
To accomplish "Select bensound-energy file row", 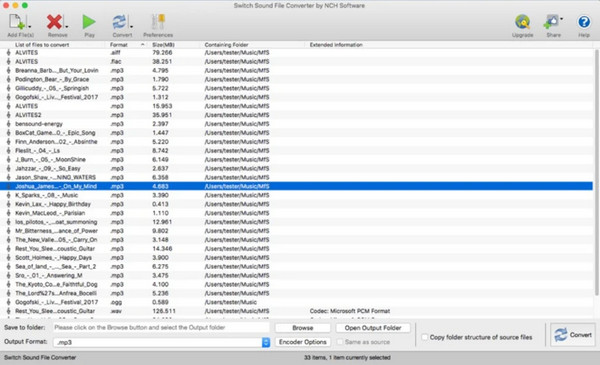I will tap(297, 124).
